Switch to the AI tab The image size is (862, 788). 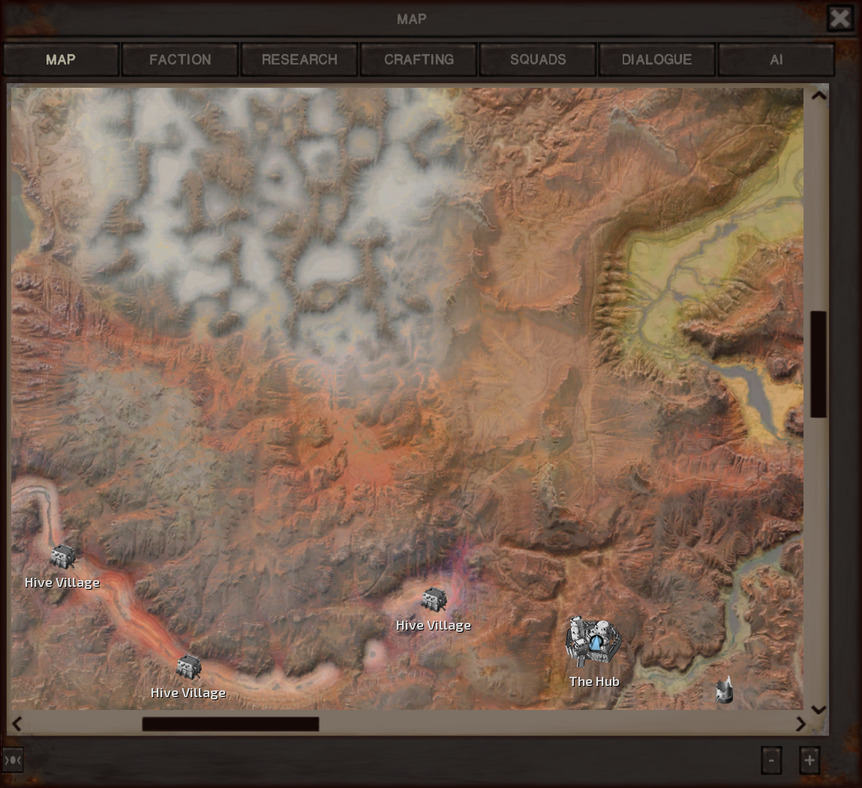776,59
